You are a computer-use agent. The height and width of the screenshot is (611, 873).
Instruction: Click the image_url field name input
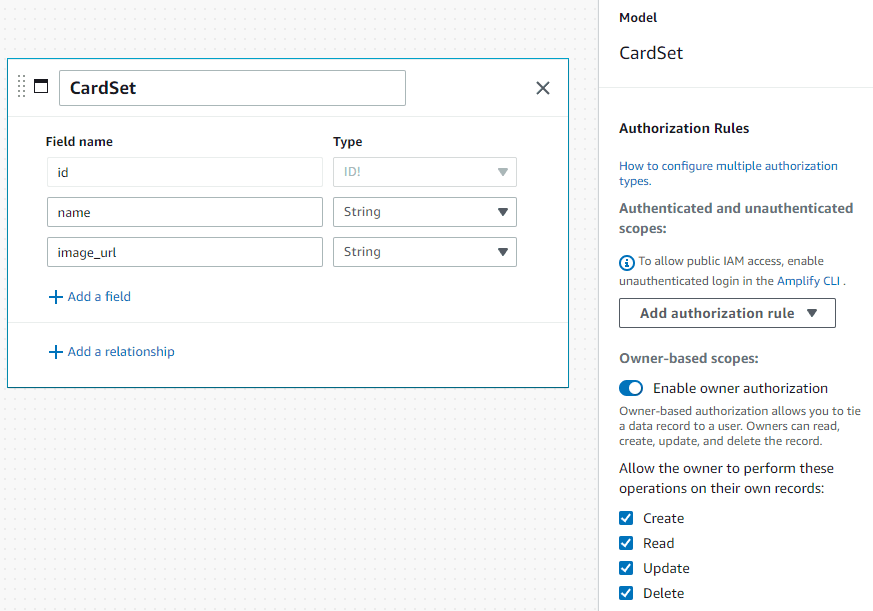[184, 252]
